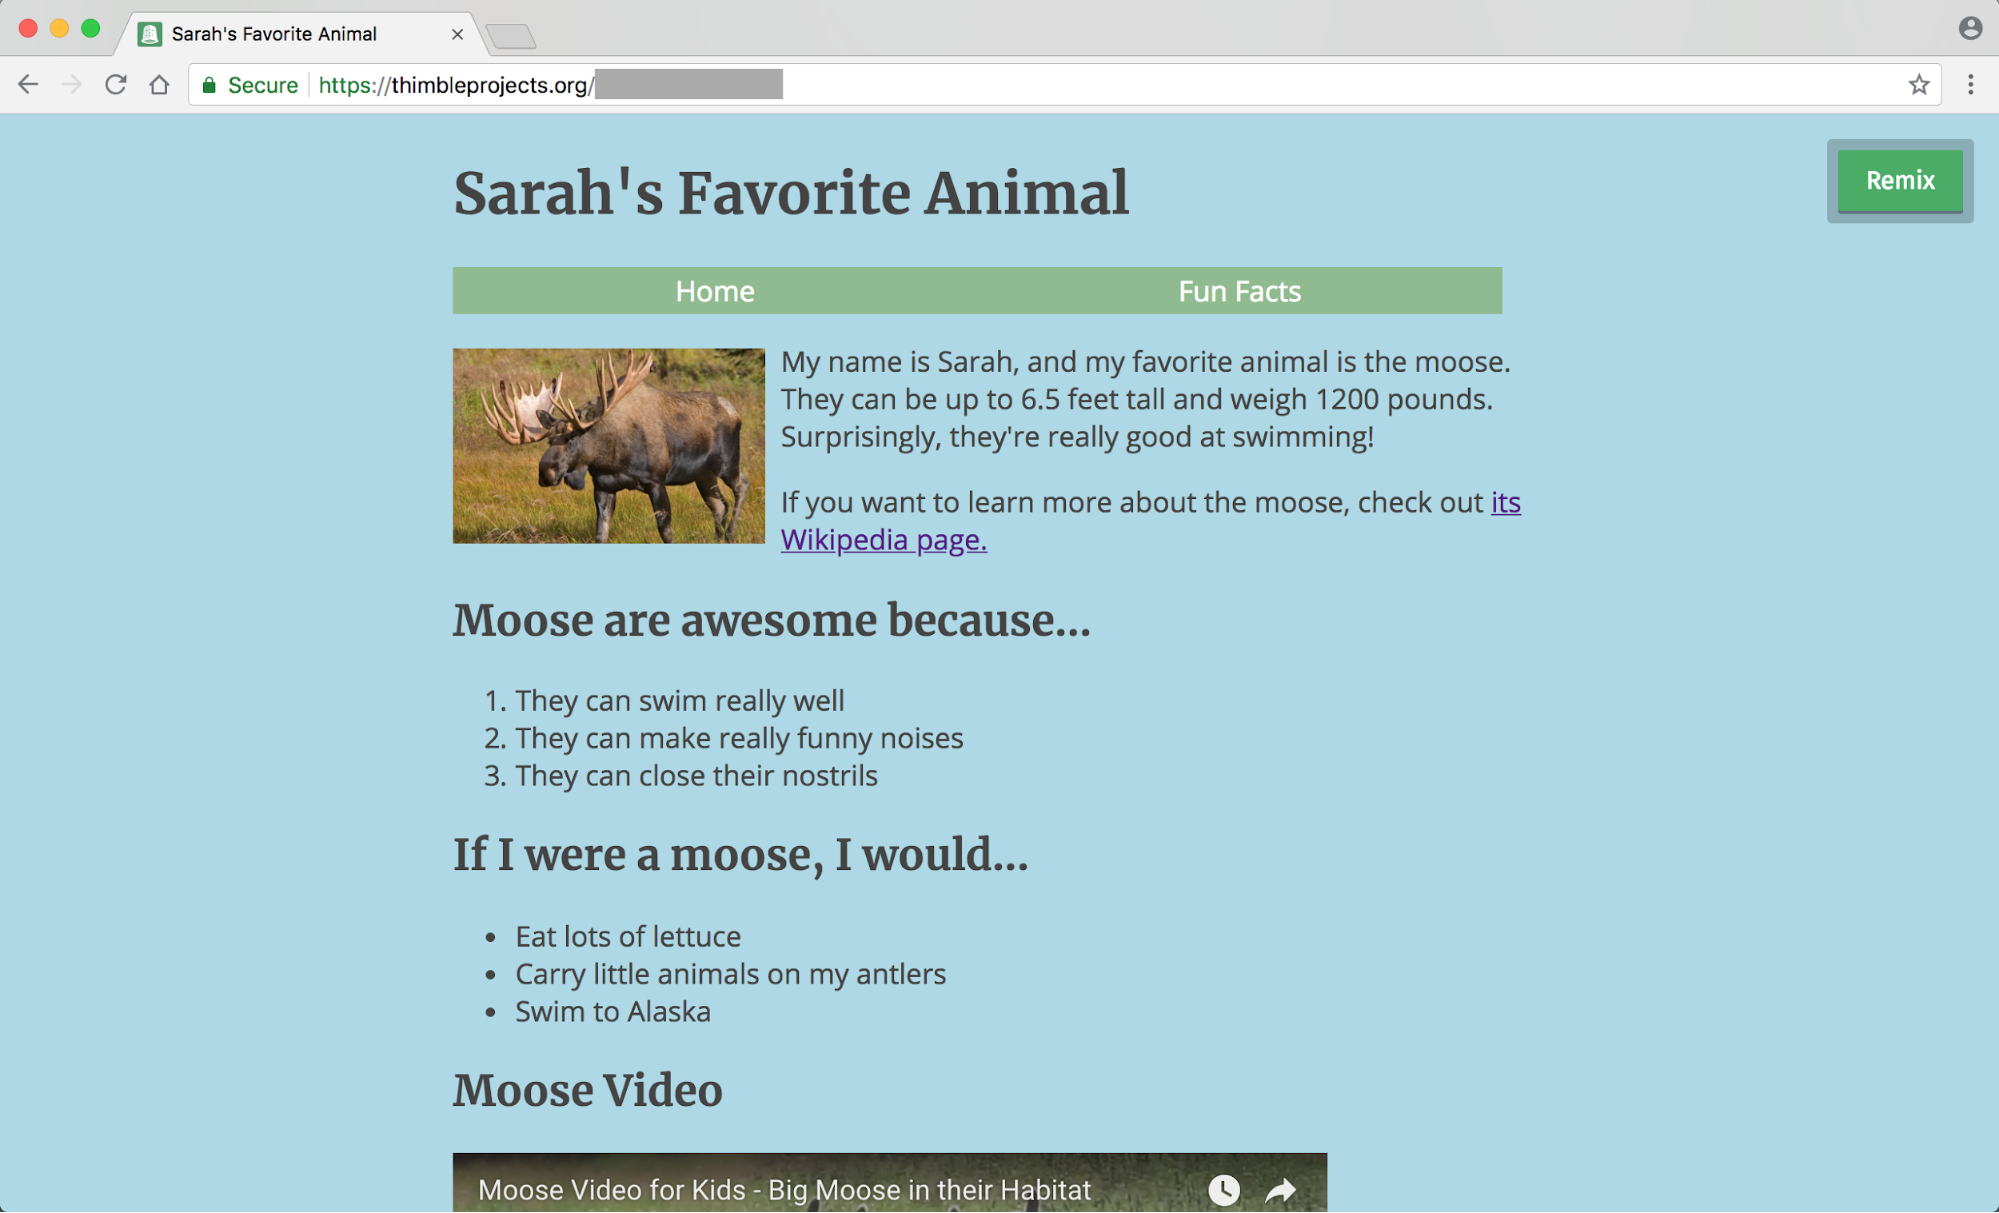
Task: Click the moose photograph
Action: pyautogui.click(x=607, y=445)
